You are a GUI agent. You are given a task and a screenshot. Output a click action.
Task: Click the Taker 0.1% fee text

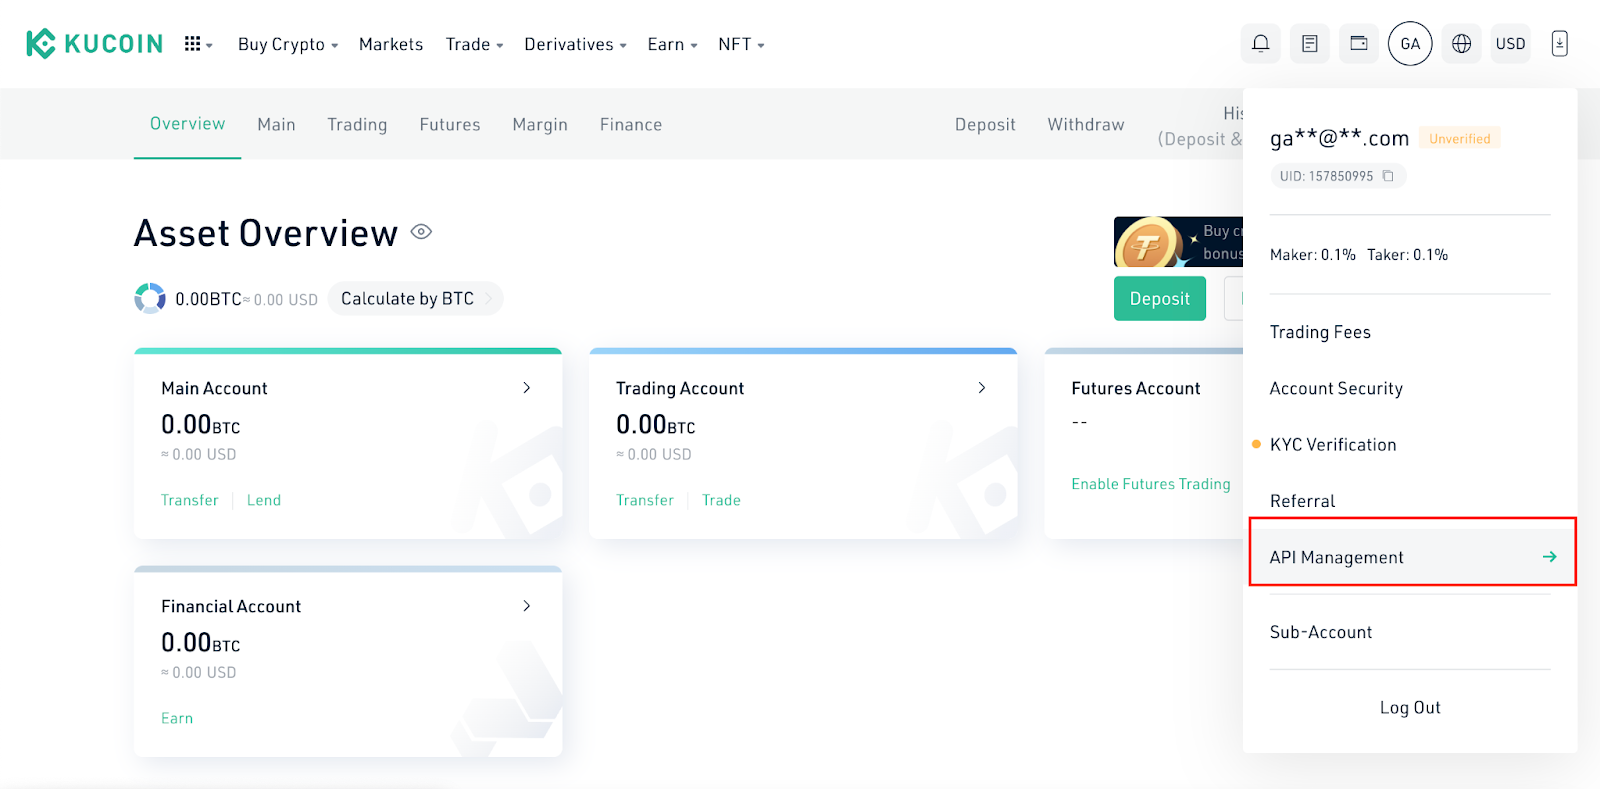click(x=1408, y=255)
